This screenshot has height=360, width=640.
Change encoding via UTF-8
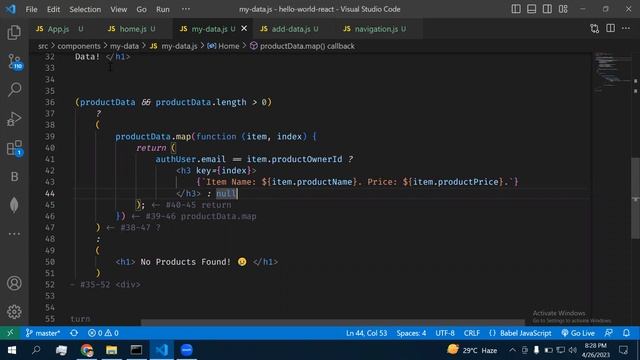tap(445, 333)
